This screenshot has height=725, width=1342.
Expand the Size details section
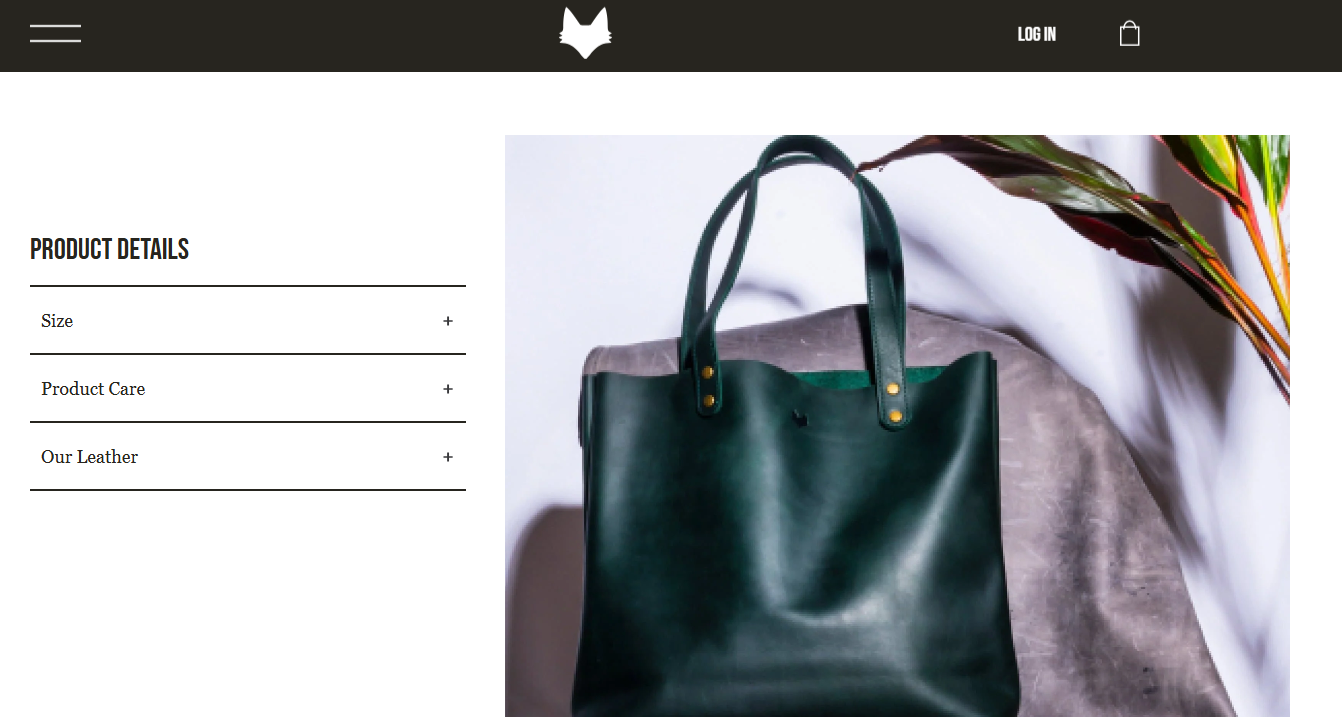tap(248, 321)
